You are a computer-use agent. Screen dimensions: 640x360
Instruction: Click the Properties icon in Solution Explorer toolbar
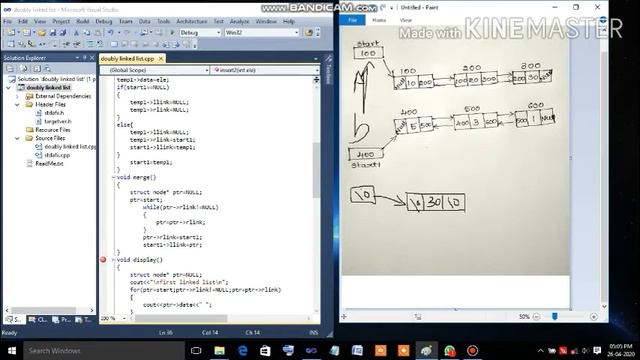tap(10, 69)
